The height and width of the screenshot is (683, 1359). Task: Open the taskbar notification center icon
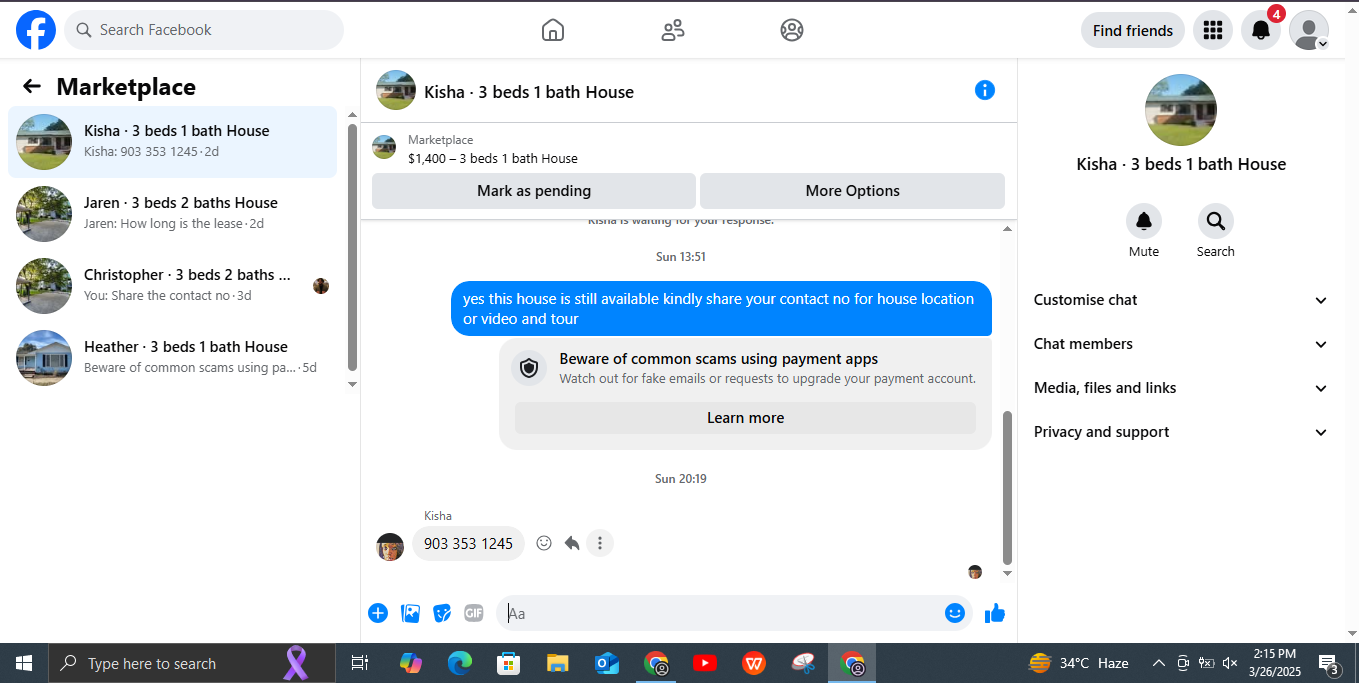(1329, 663)
